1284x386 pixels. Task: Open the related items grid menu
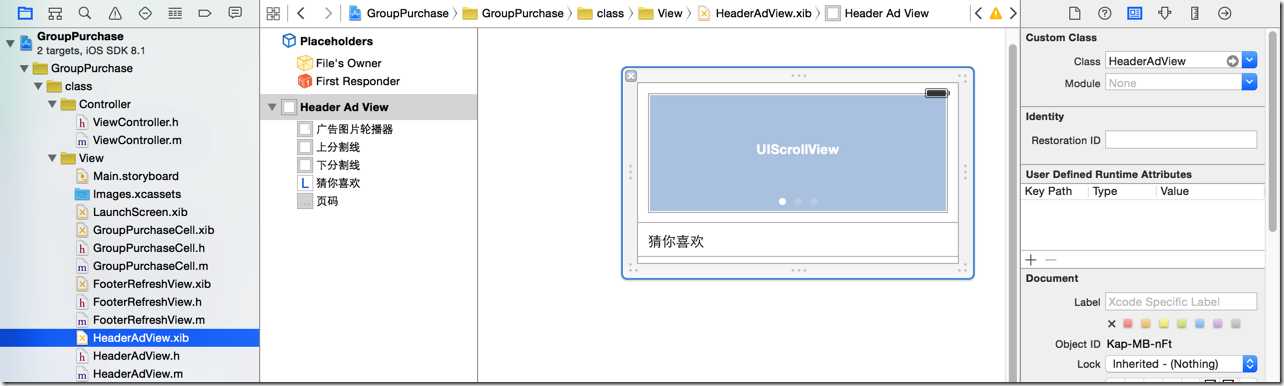coord(273,13)
